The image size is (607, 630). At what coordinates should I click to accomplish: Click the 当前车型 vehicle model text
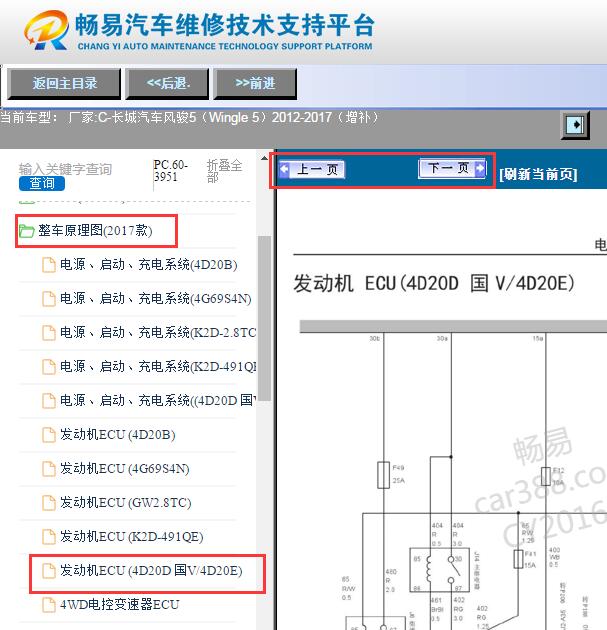pyautogui.click(x=189, y=118)
